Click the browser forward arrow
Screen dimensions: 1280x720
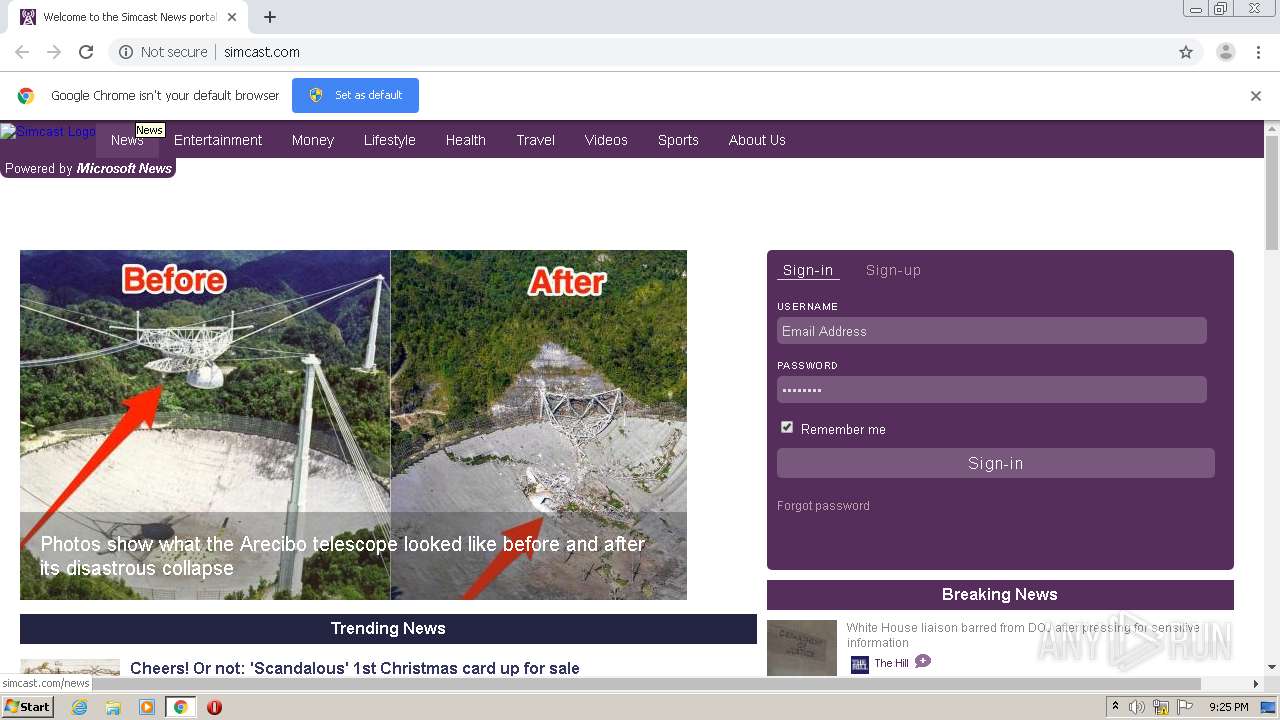(54, 52)
